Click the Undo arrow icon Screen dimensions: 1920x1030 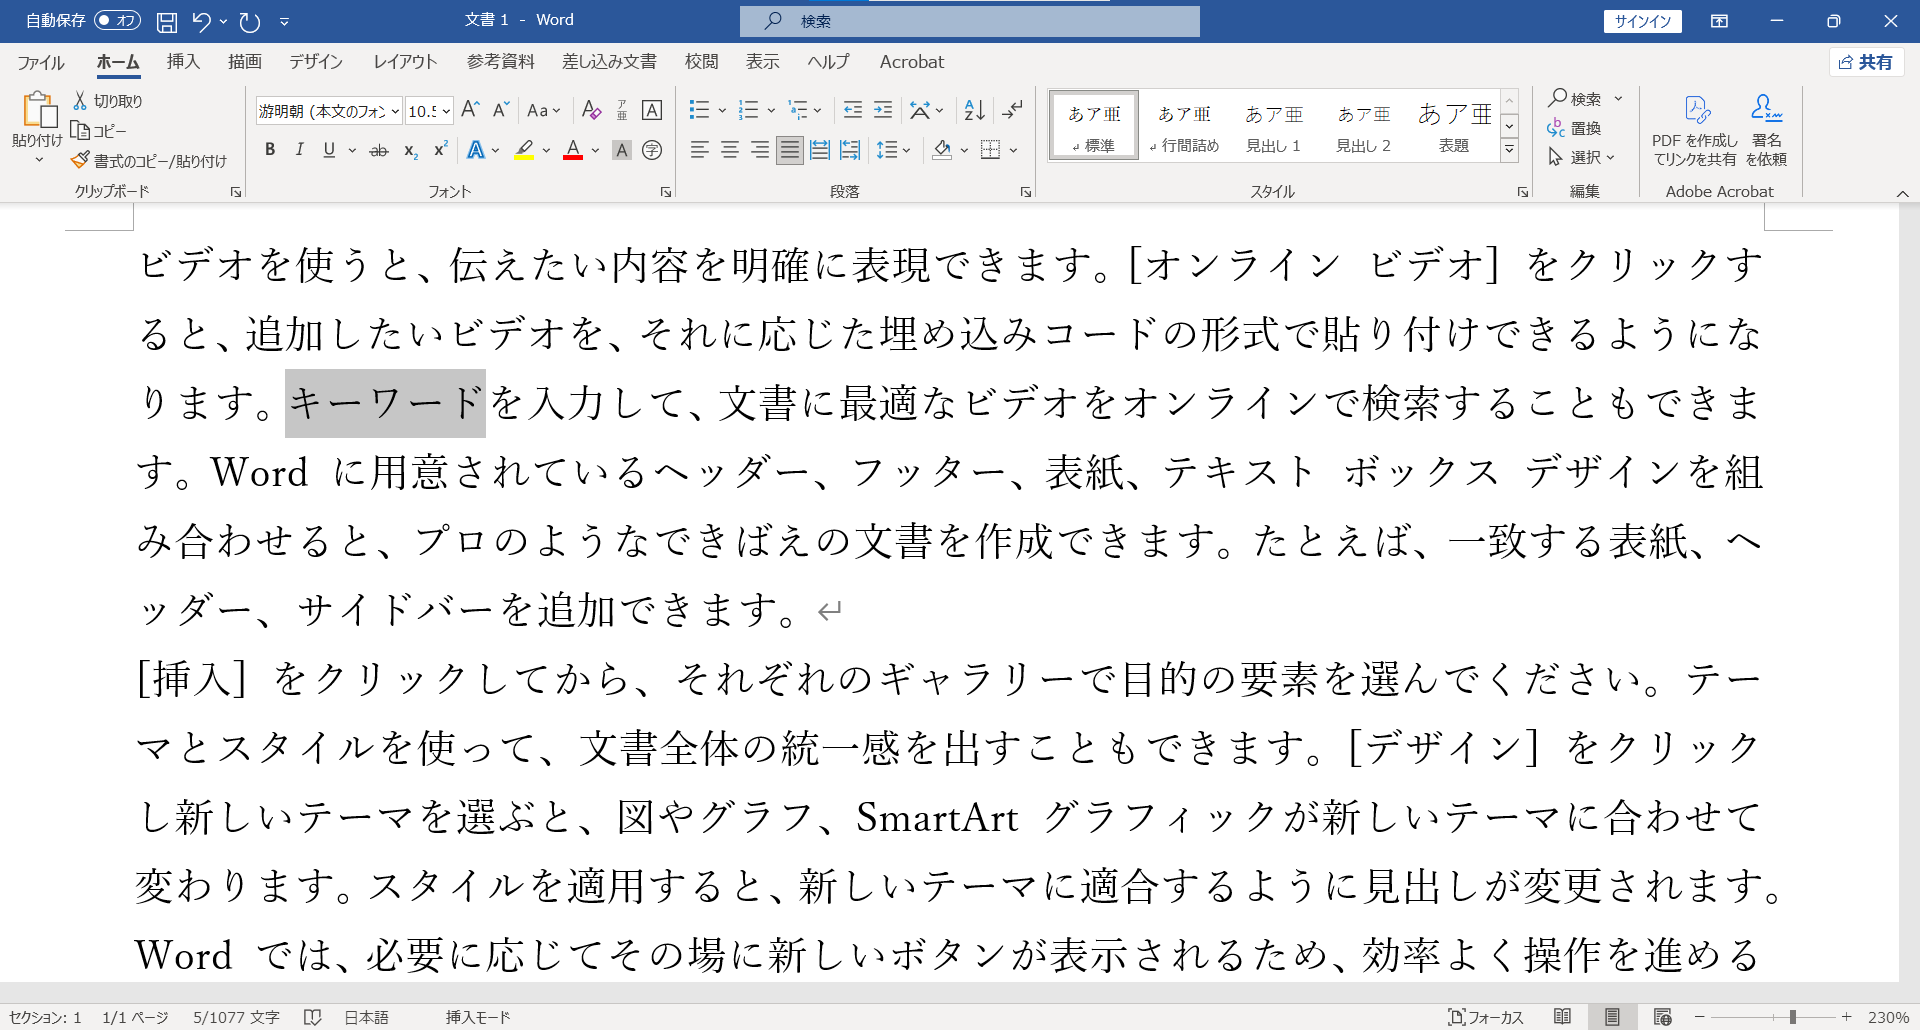pyautogui.click(x=201, y=21)
